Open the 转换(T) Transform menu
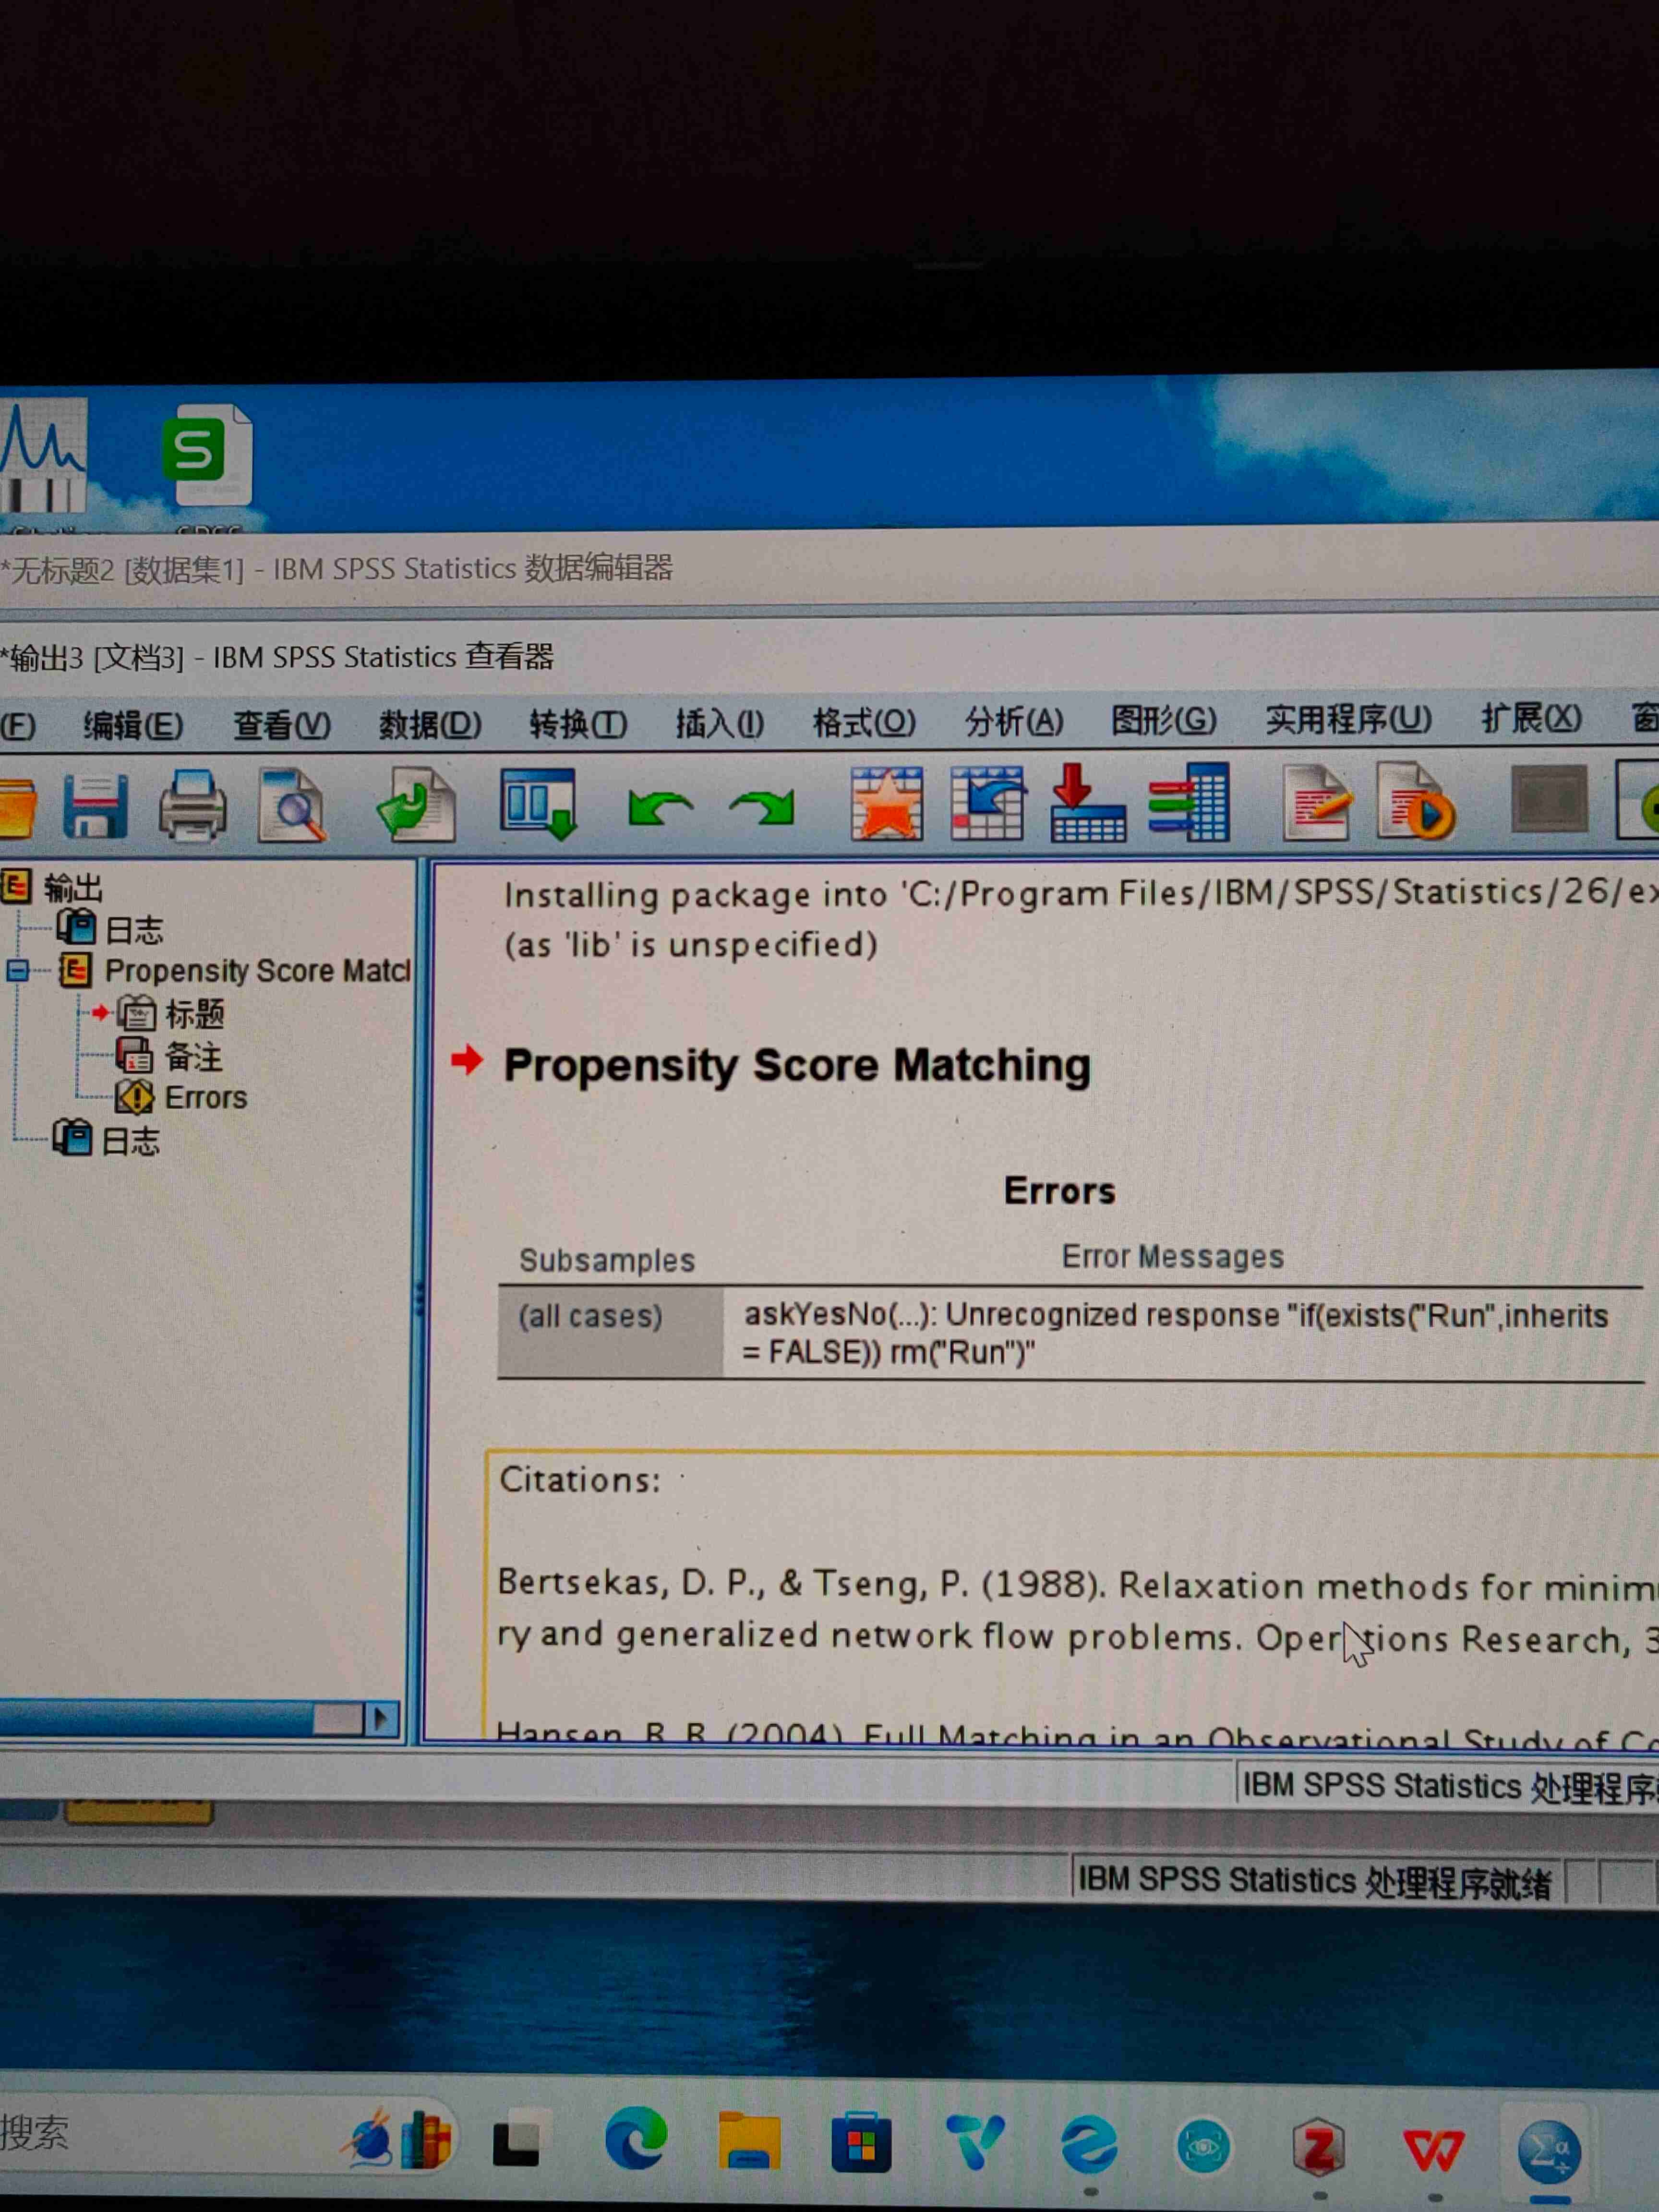This screenshot has height=2212, width=1659. 577,724
